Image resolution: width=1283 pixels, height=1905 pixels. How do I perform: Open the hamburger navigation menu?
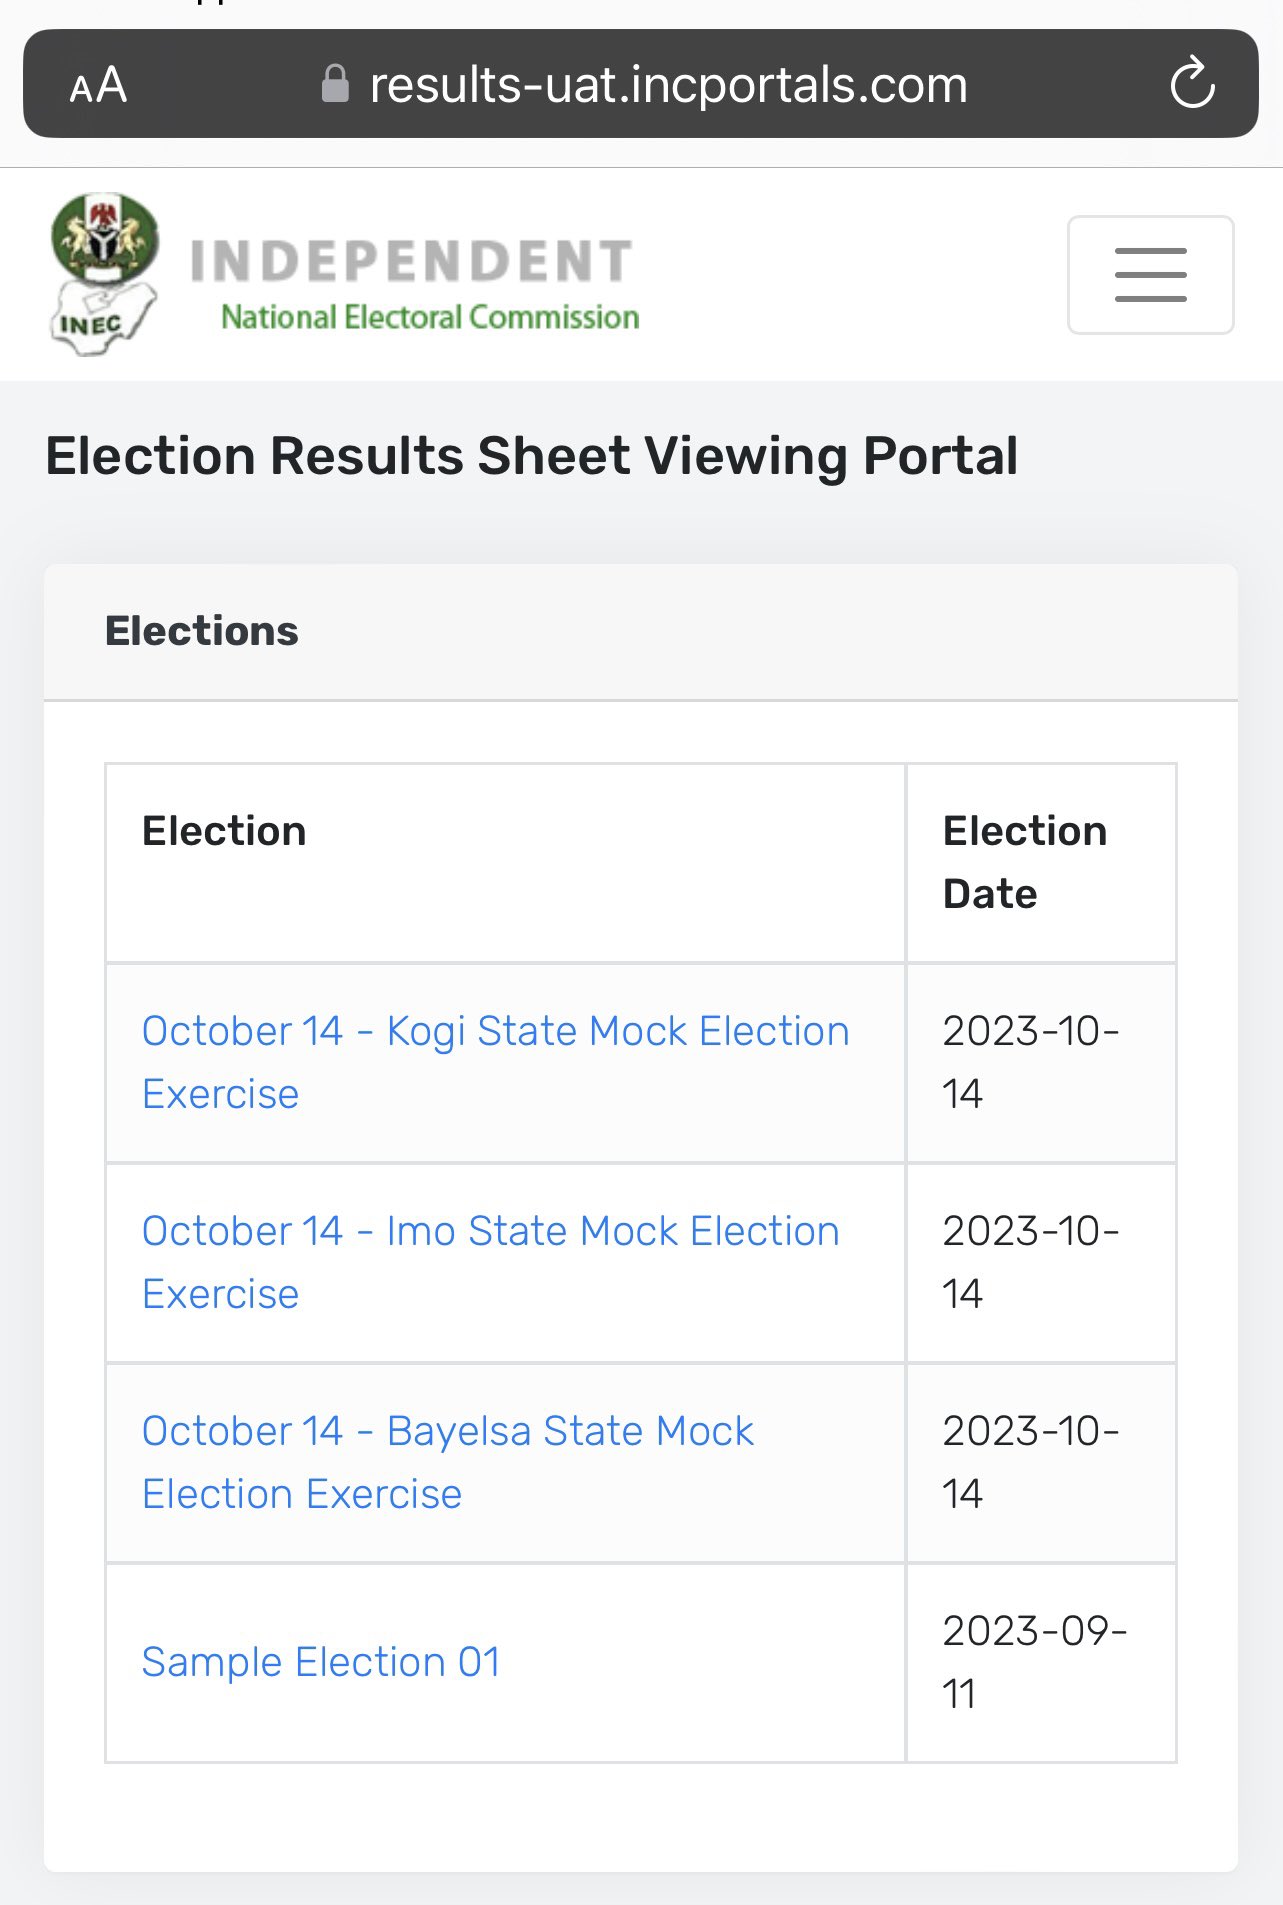[1150, 275]
